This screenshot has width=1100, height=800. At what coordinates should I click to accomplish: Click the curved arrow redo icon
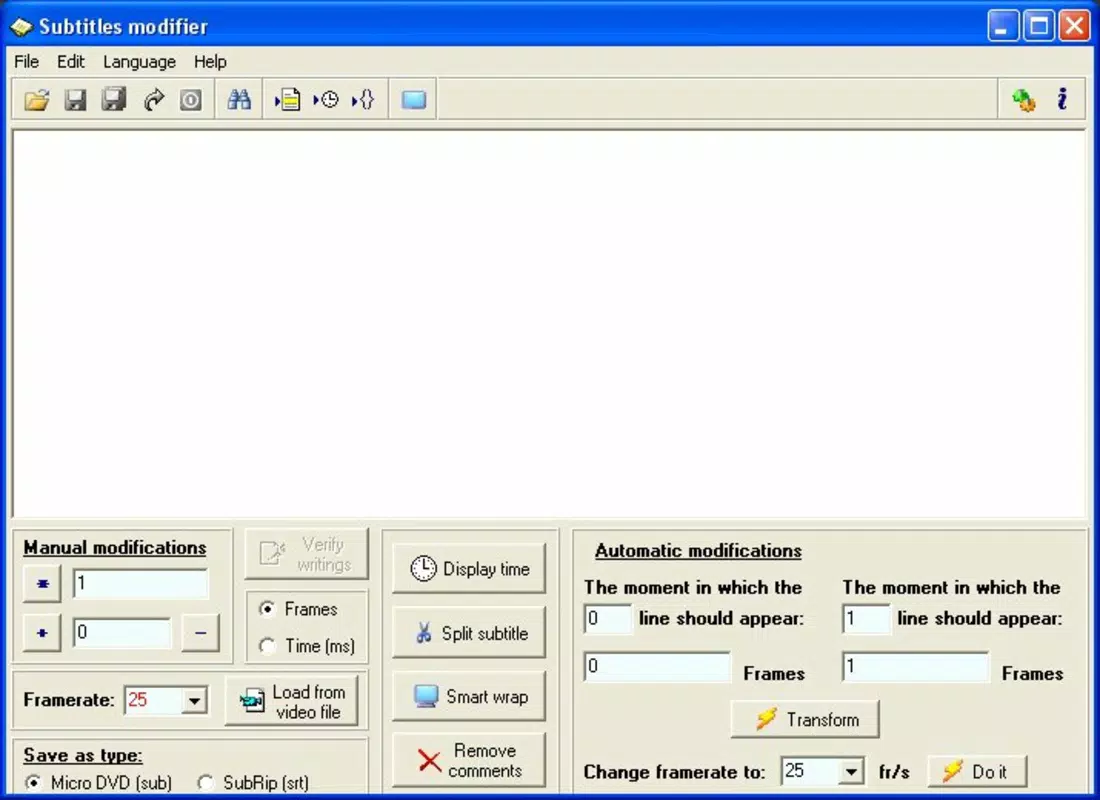click(153, 100)
